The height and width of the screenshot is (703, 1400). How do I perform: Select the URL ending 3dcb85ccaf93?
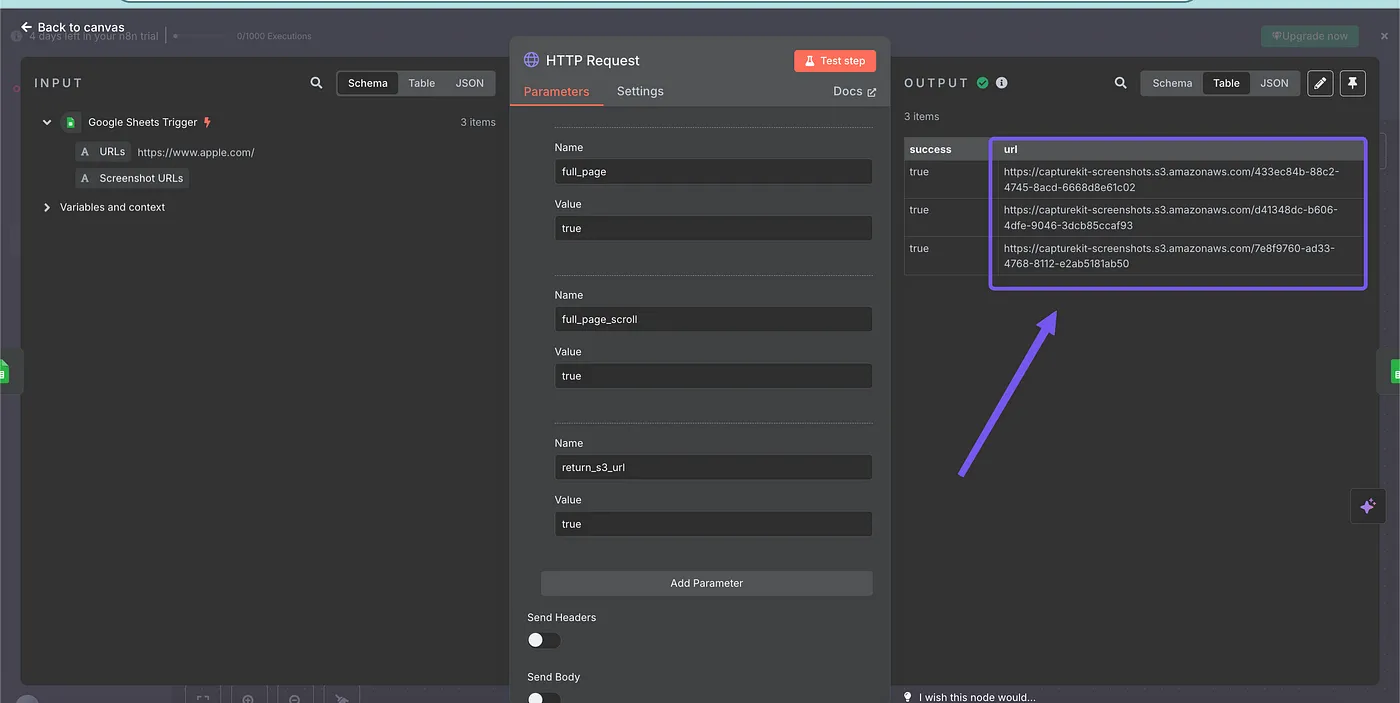1171,217
